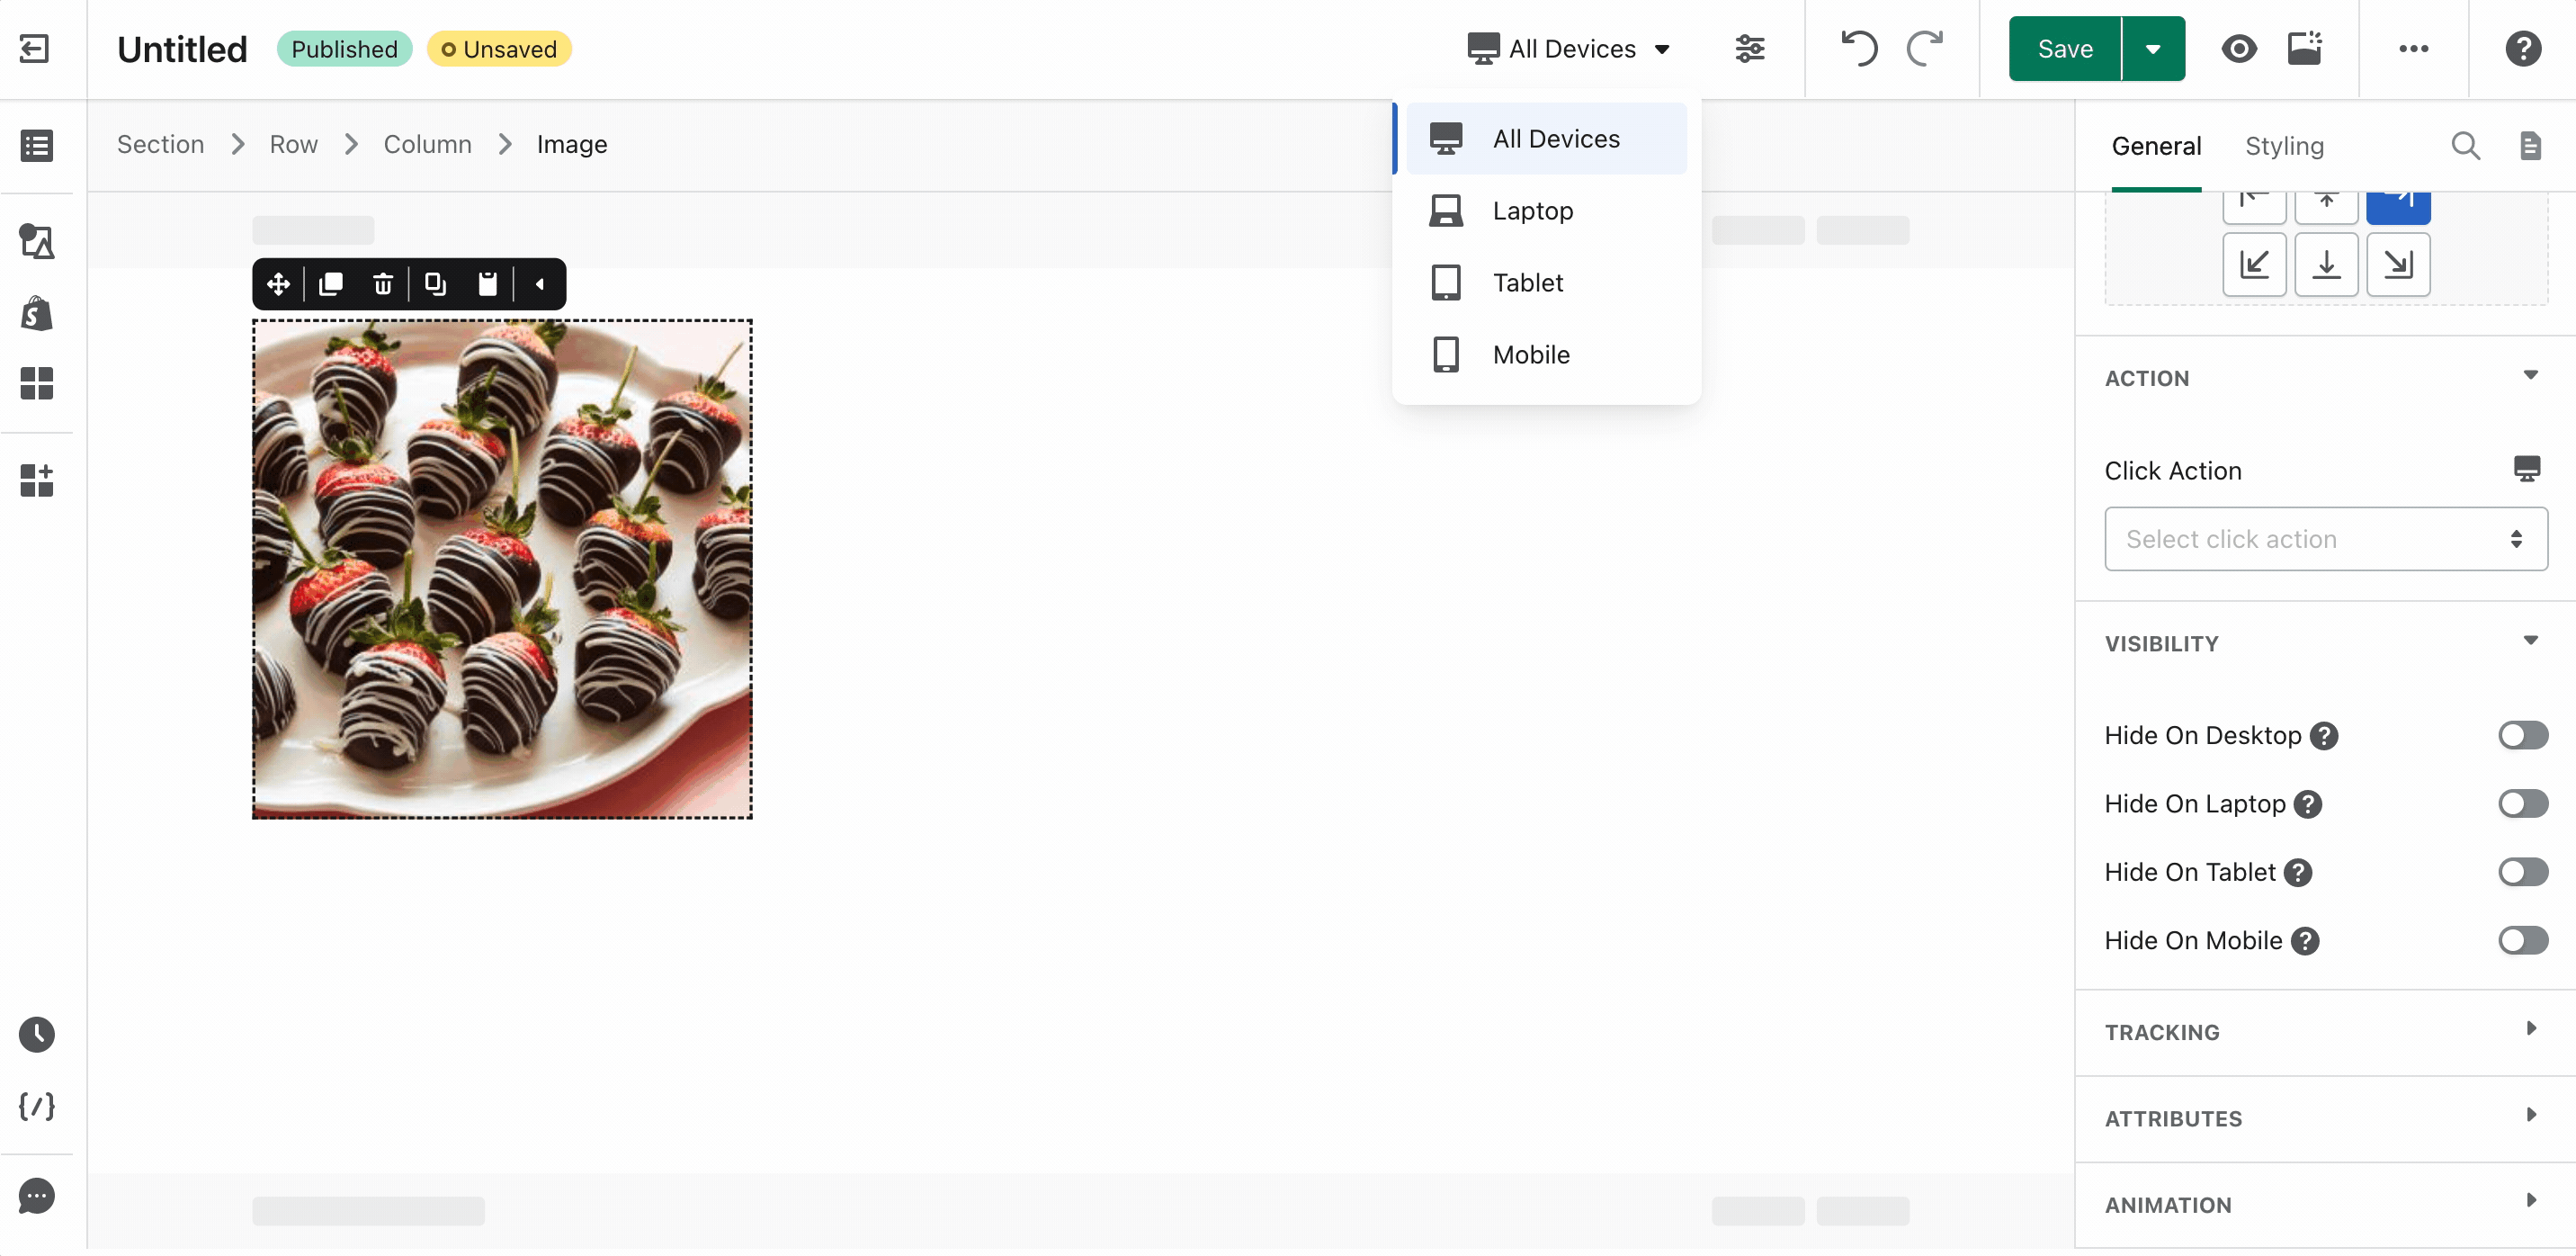Open history clock icon in sidebar
2576x1256 pixels.
click(37, 1034)
